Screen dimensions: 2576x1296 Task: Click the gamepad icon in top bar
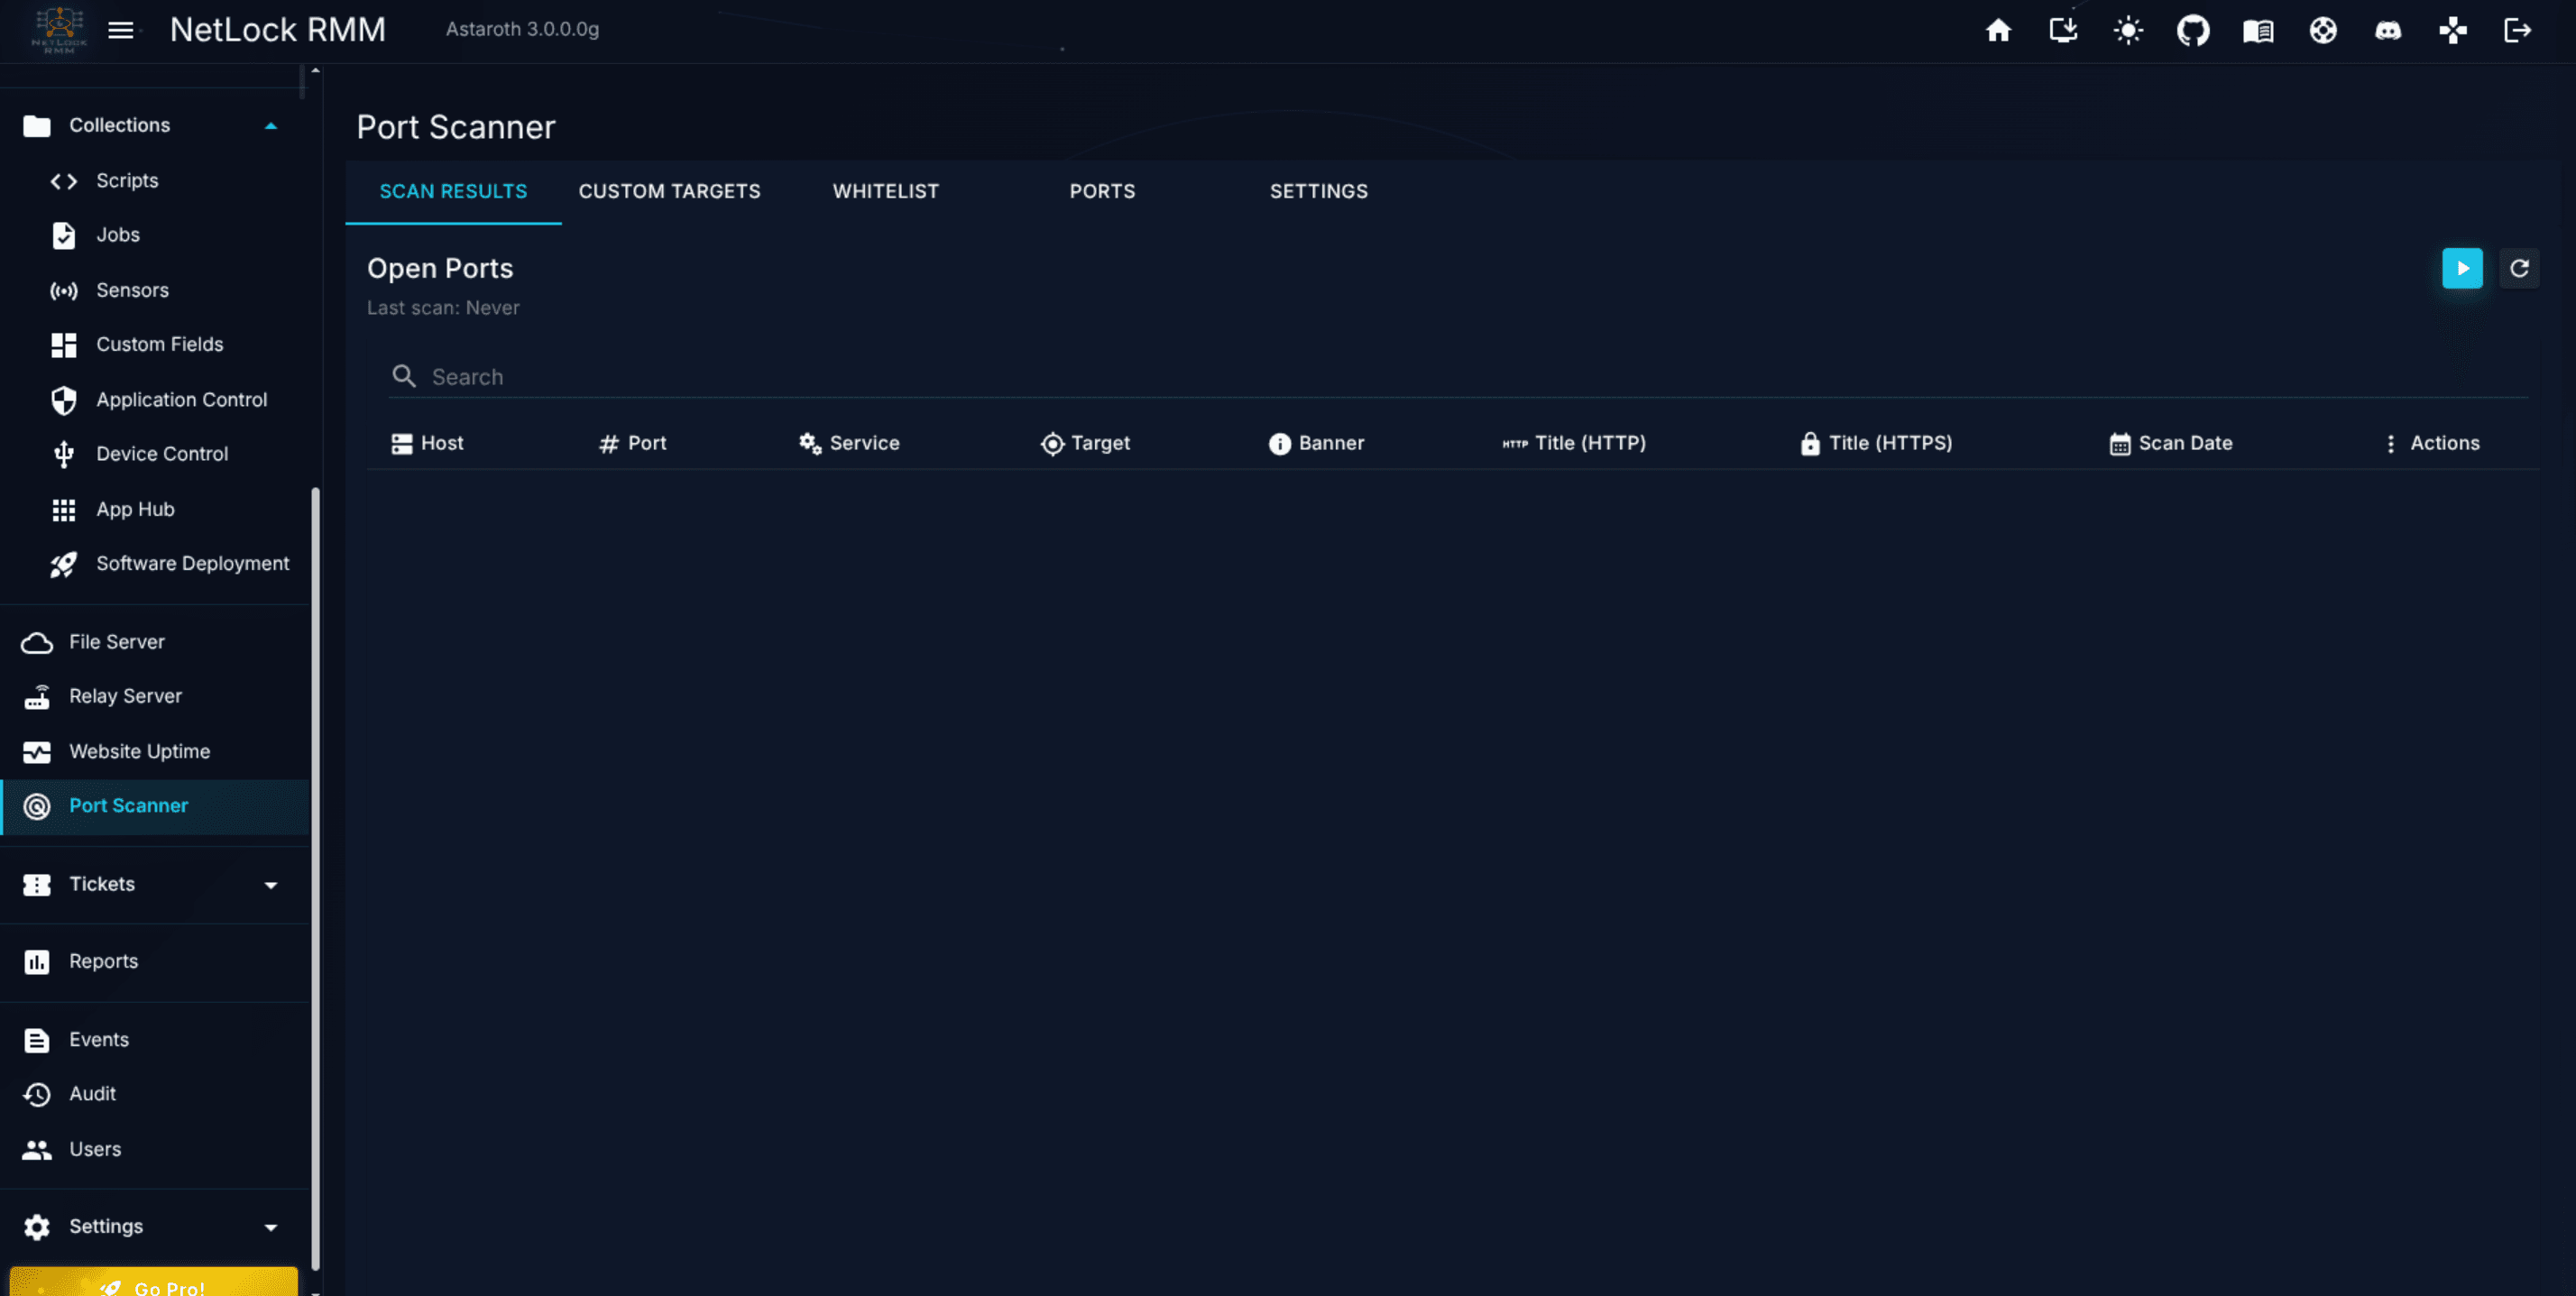(x=2453, y=30)
